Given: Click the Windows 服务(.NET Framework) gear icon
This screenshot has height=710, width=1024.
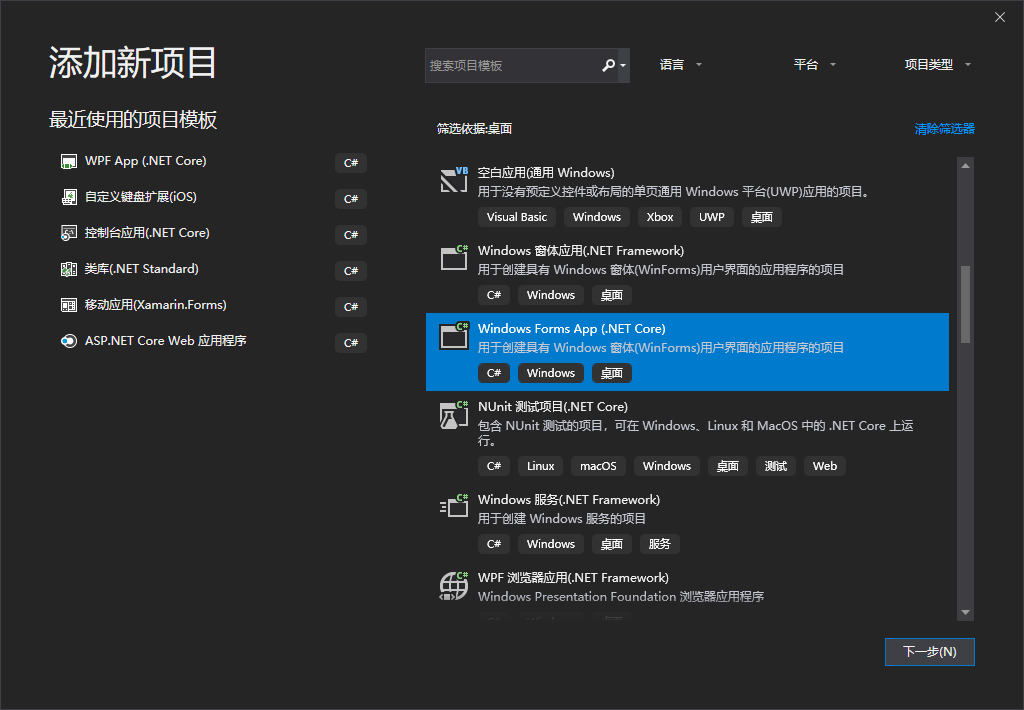Looking at the screenshot, I should (x=453, y=507).
